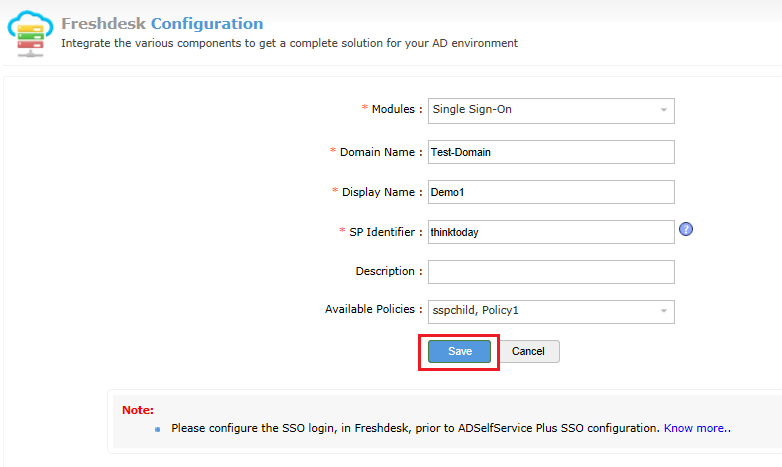Click the Freshdesk Configuration heading
Viewport: 782px width, 467px height.
tap(162, 23)
